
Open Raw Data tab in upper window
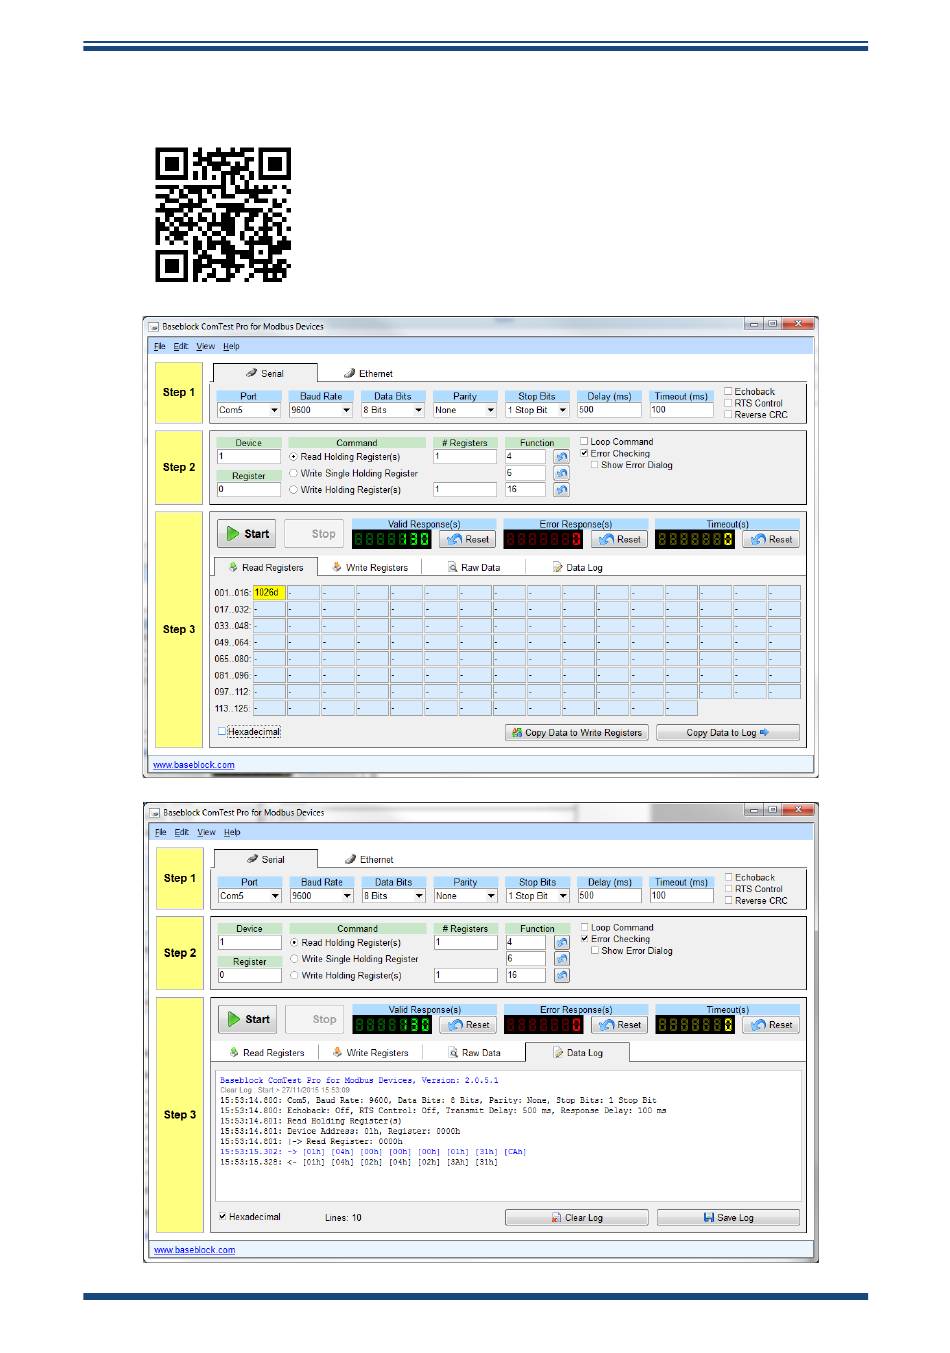pyautogui.click(x=474, y=567)
